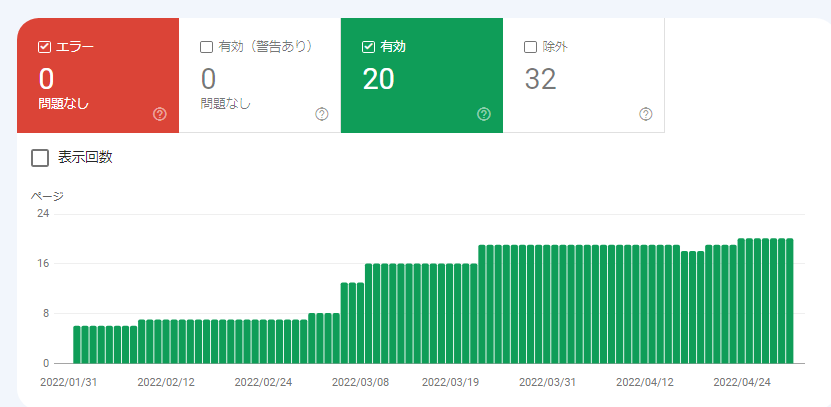
Task: Click the 2022/03/08 date label
Action: coord(360,383)
